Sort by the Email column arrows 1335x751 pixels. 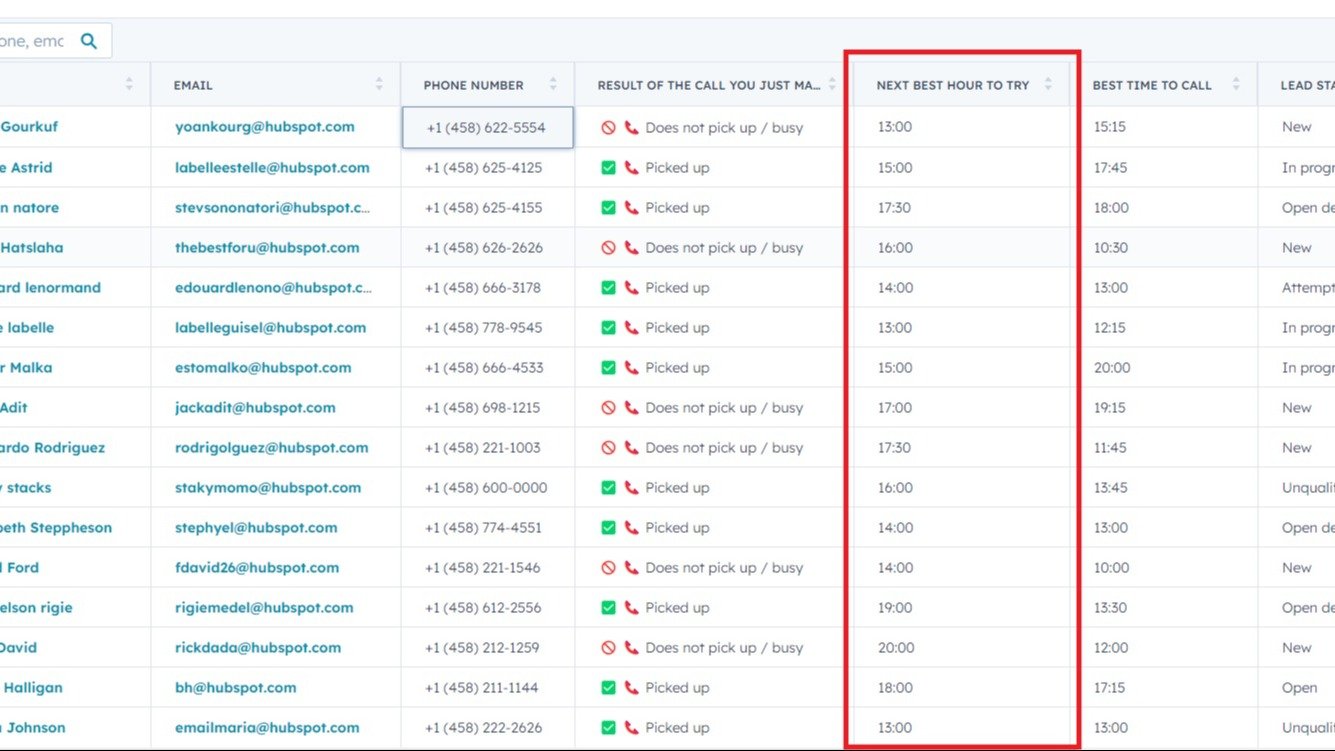379,85
